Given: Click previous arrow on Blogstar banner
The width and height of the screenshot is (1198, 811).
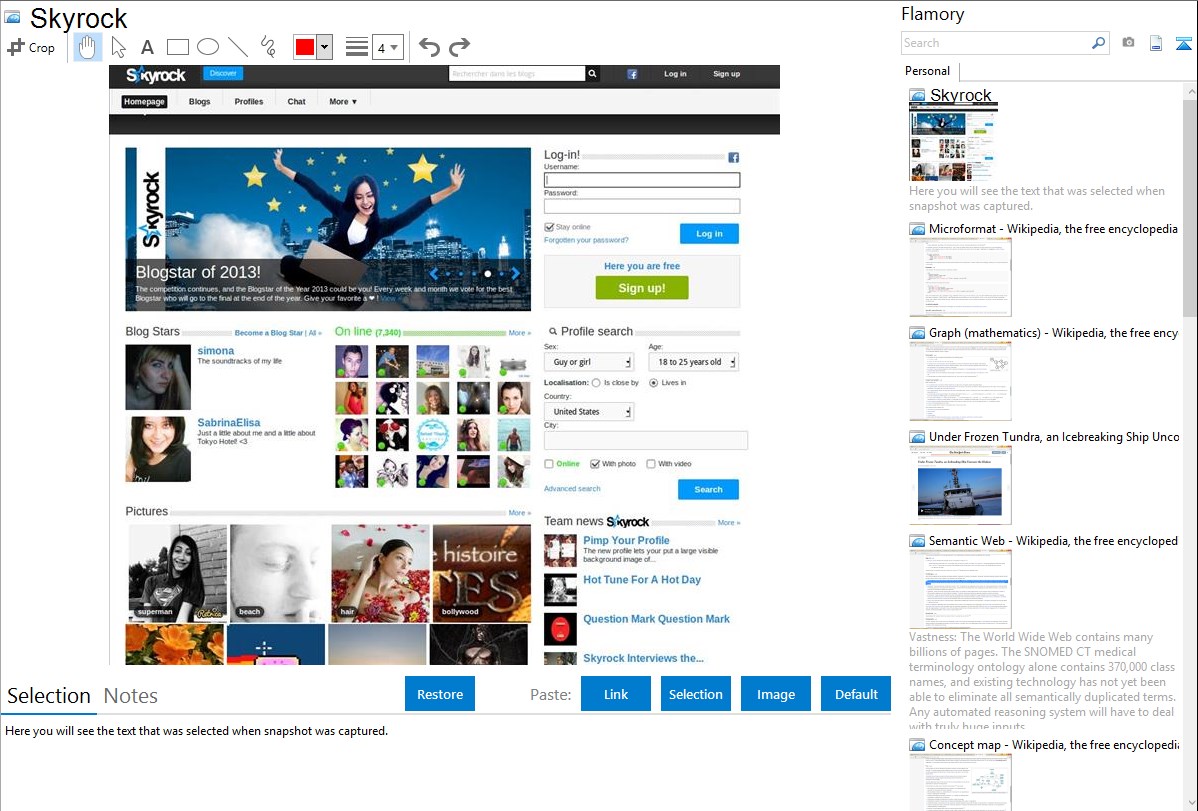Looking at the screenshot, I should pos(434,273).
